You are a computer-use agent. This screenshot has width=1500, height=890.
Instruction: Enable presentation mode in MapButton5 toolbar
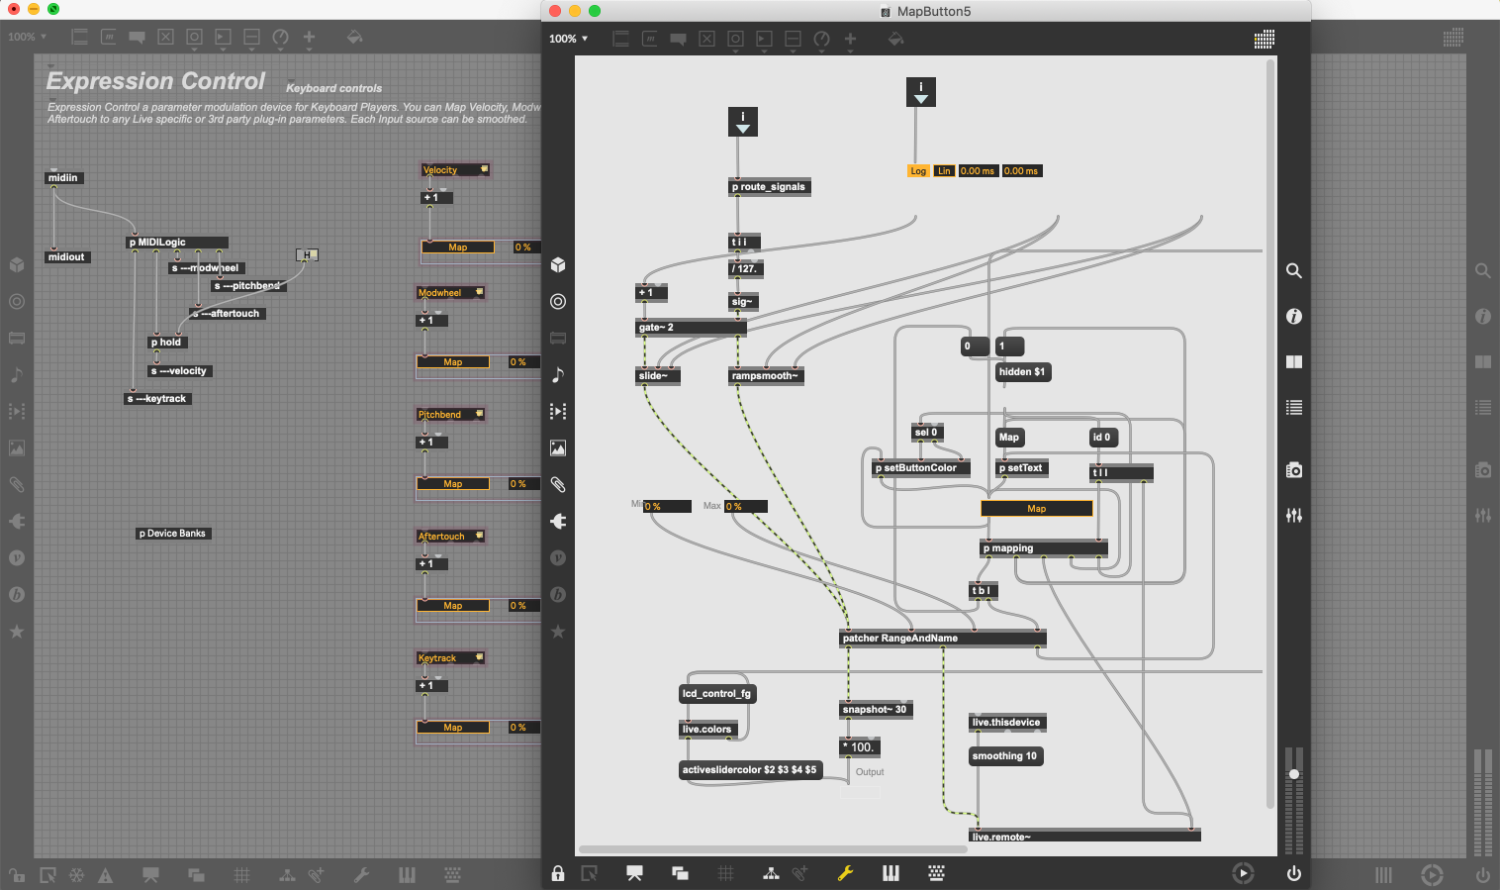pyautogui.click(x=634, y=874)
